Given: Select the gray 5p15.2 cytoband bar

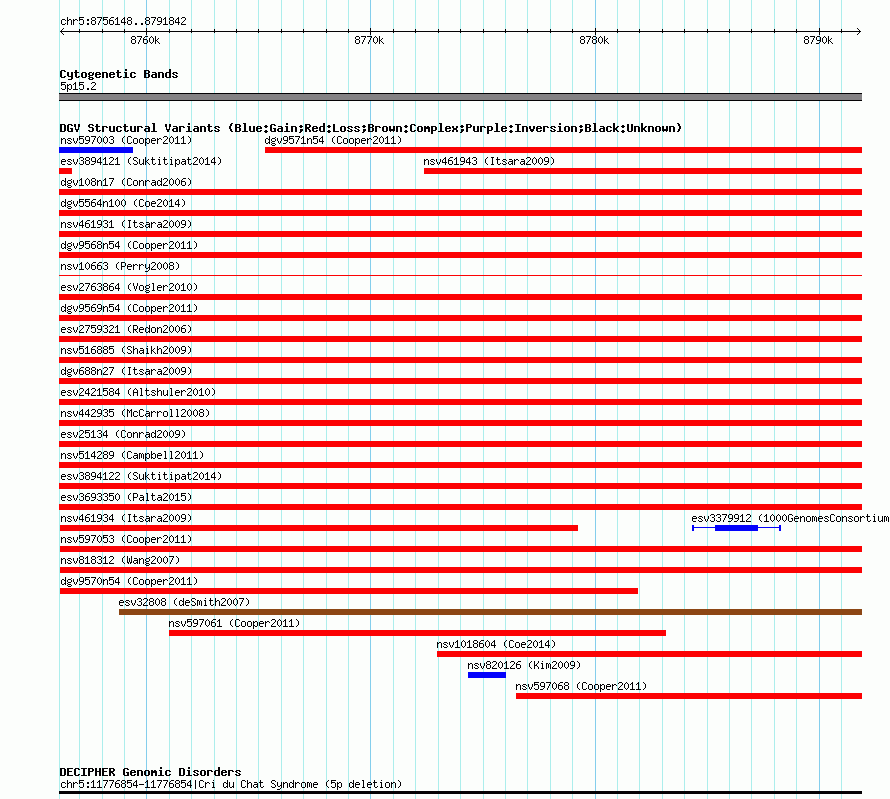Looking at the screenshot, I should 461,97.
